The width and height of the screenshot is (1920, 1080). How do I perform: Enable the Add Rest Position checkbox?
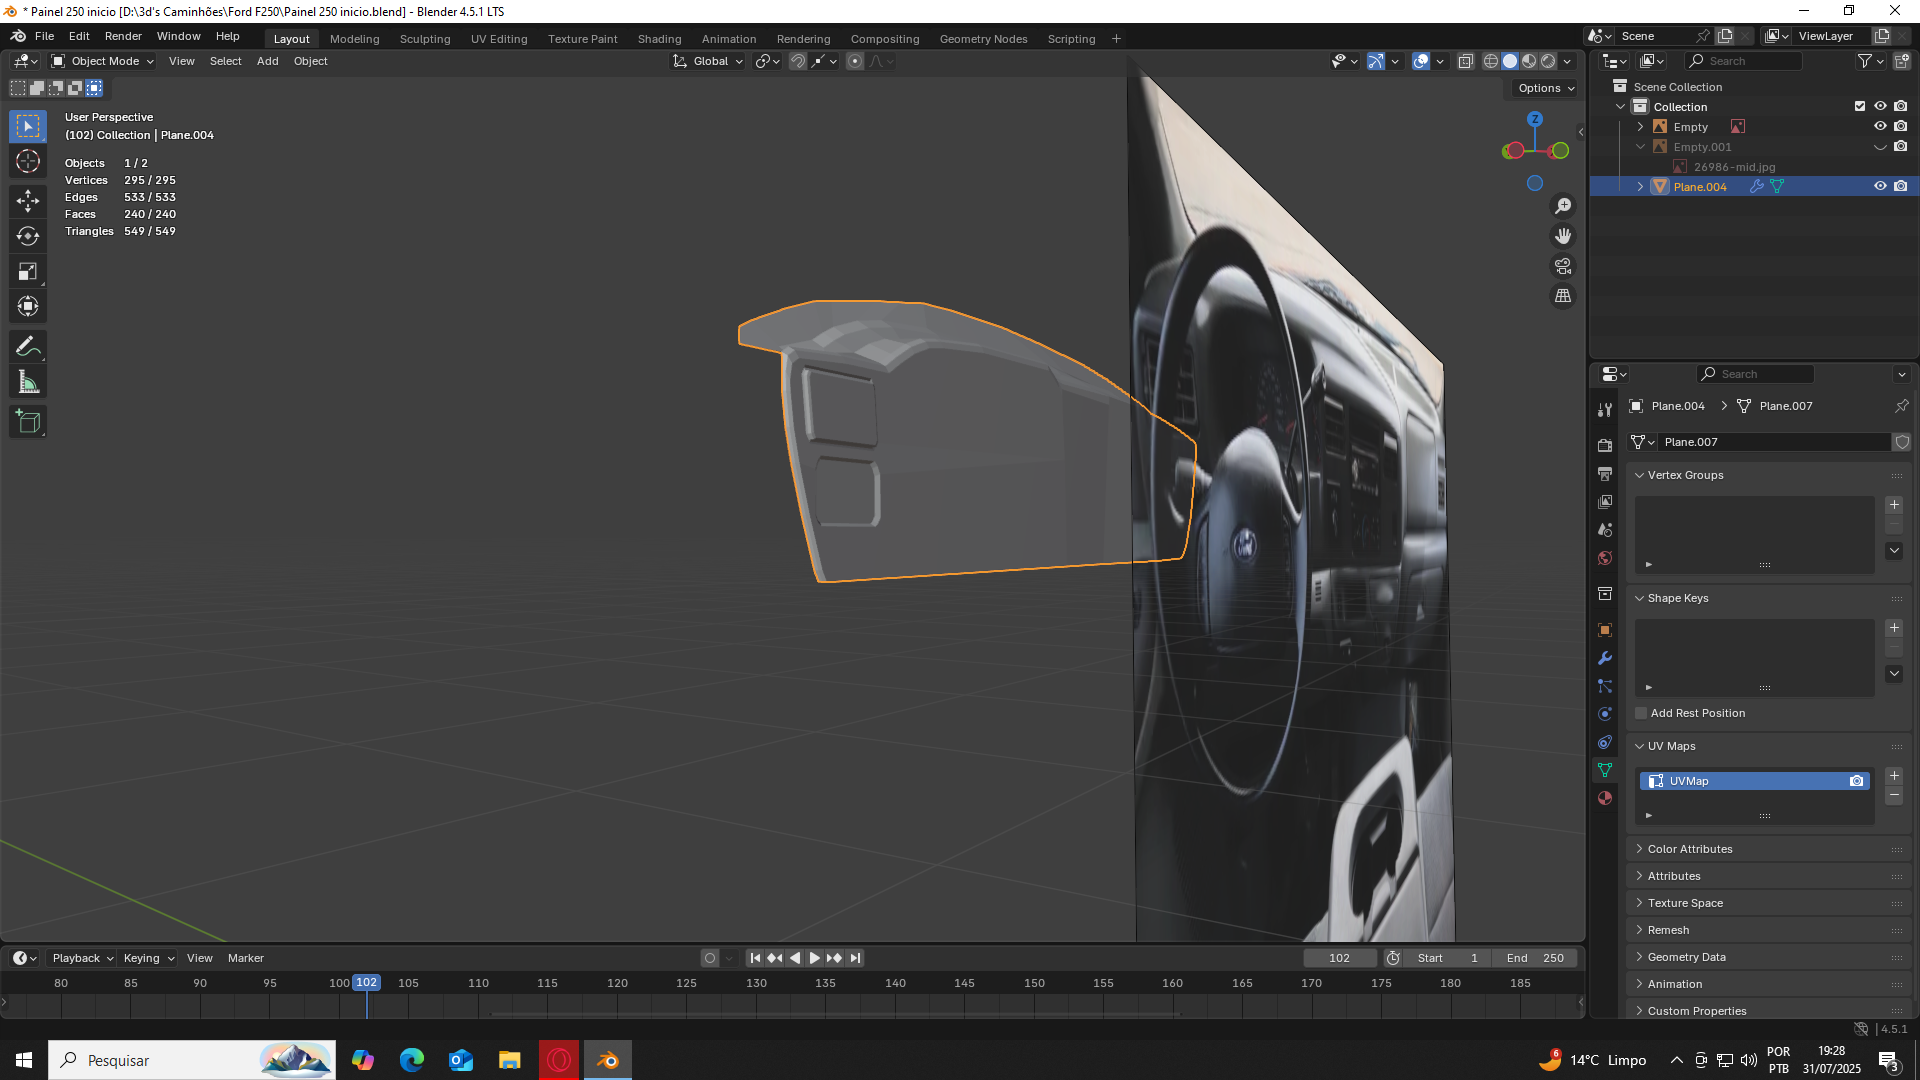click(x=1641, y=713)
